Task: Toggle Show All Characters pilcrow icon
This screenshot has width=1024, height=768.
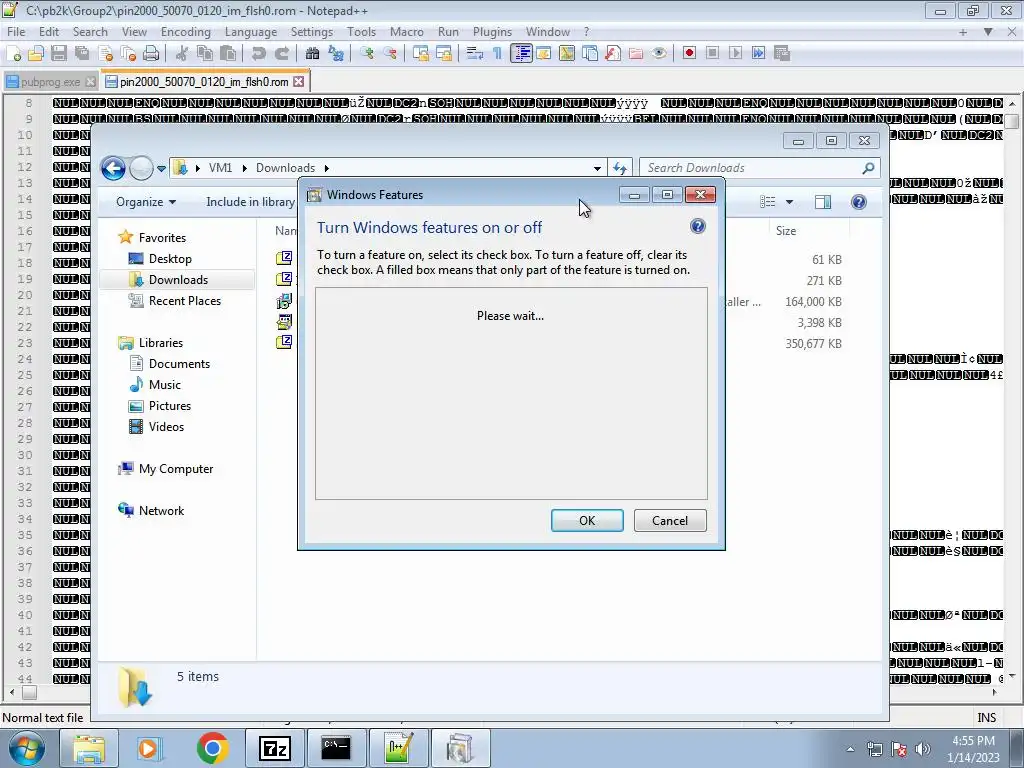Action: point(498,54)
